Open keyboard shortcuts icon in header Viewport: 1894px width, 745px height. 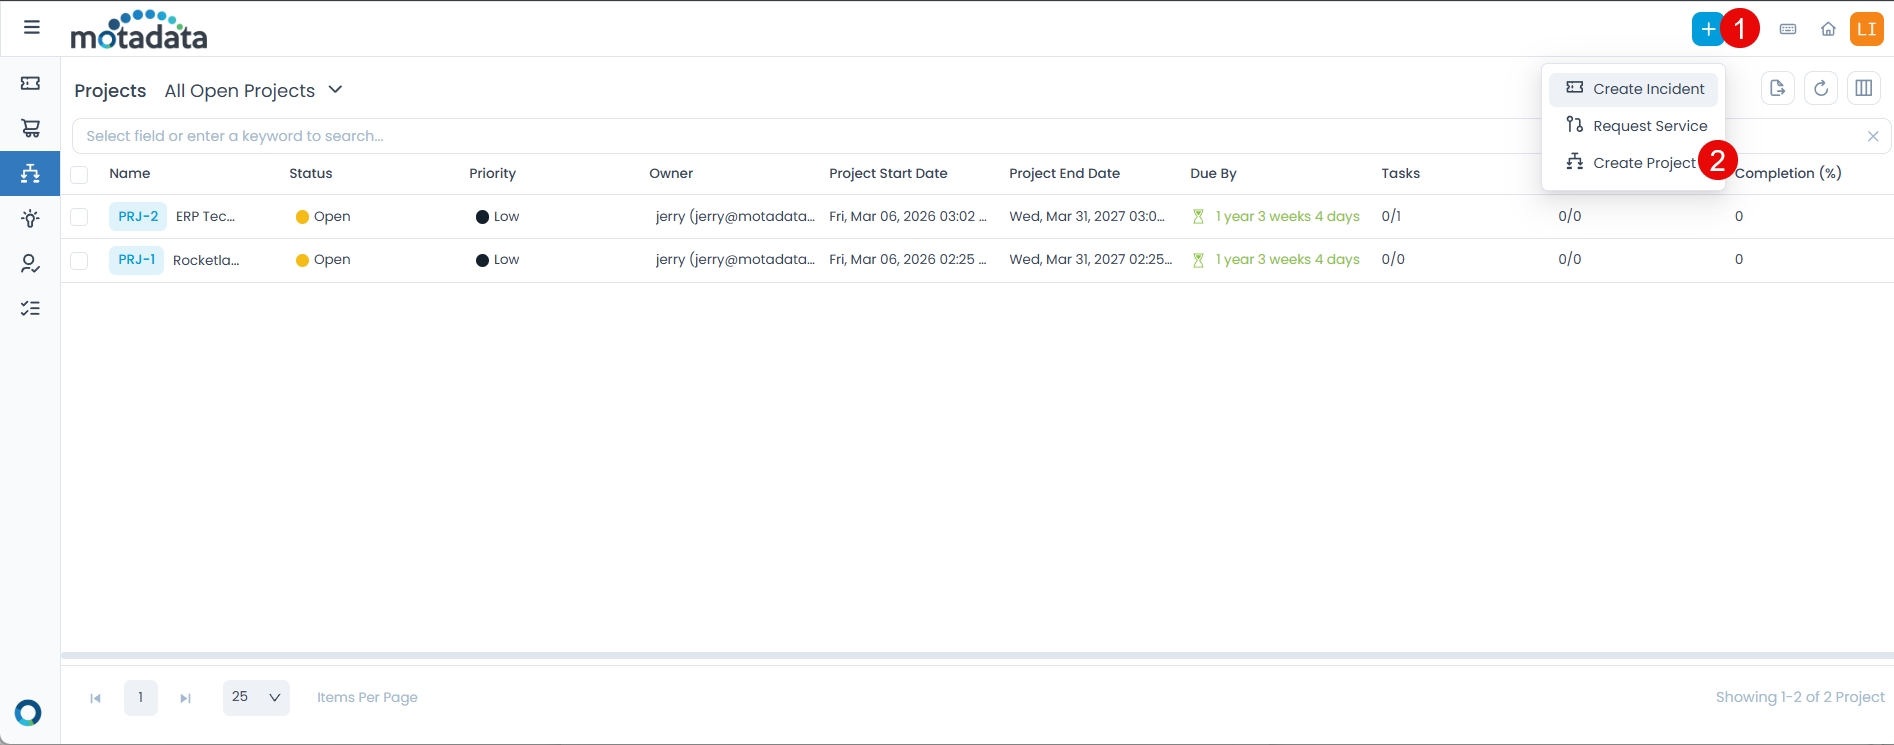point(1788,29)
